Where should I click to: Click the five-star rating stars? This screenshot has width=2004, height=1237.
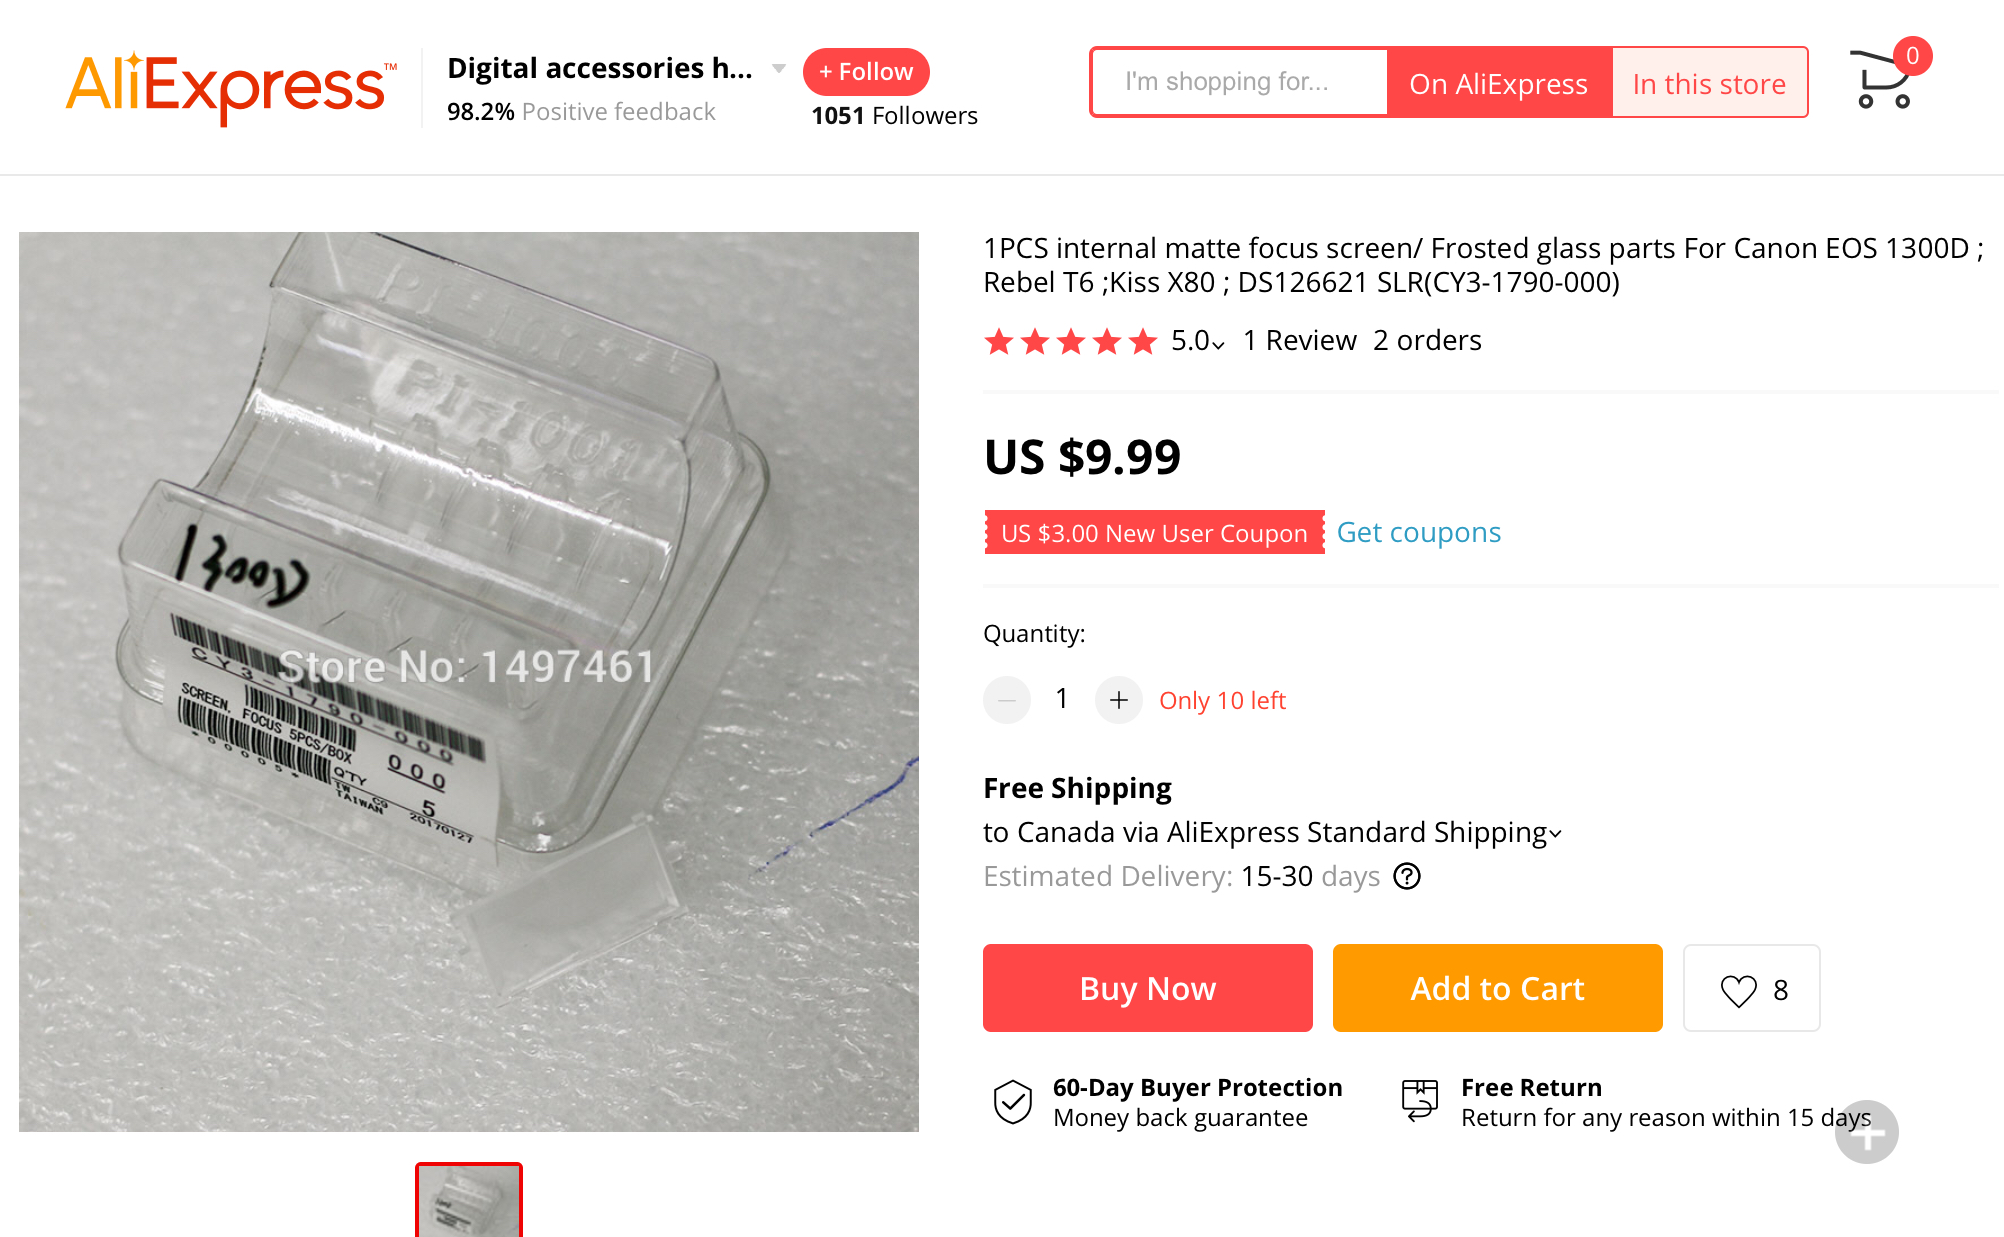pyautogui.click(x=1070, y=342)
